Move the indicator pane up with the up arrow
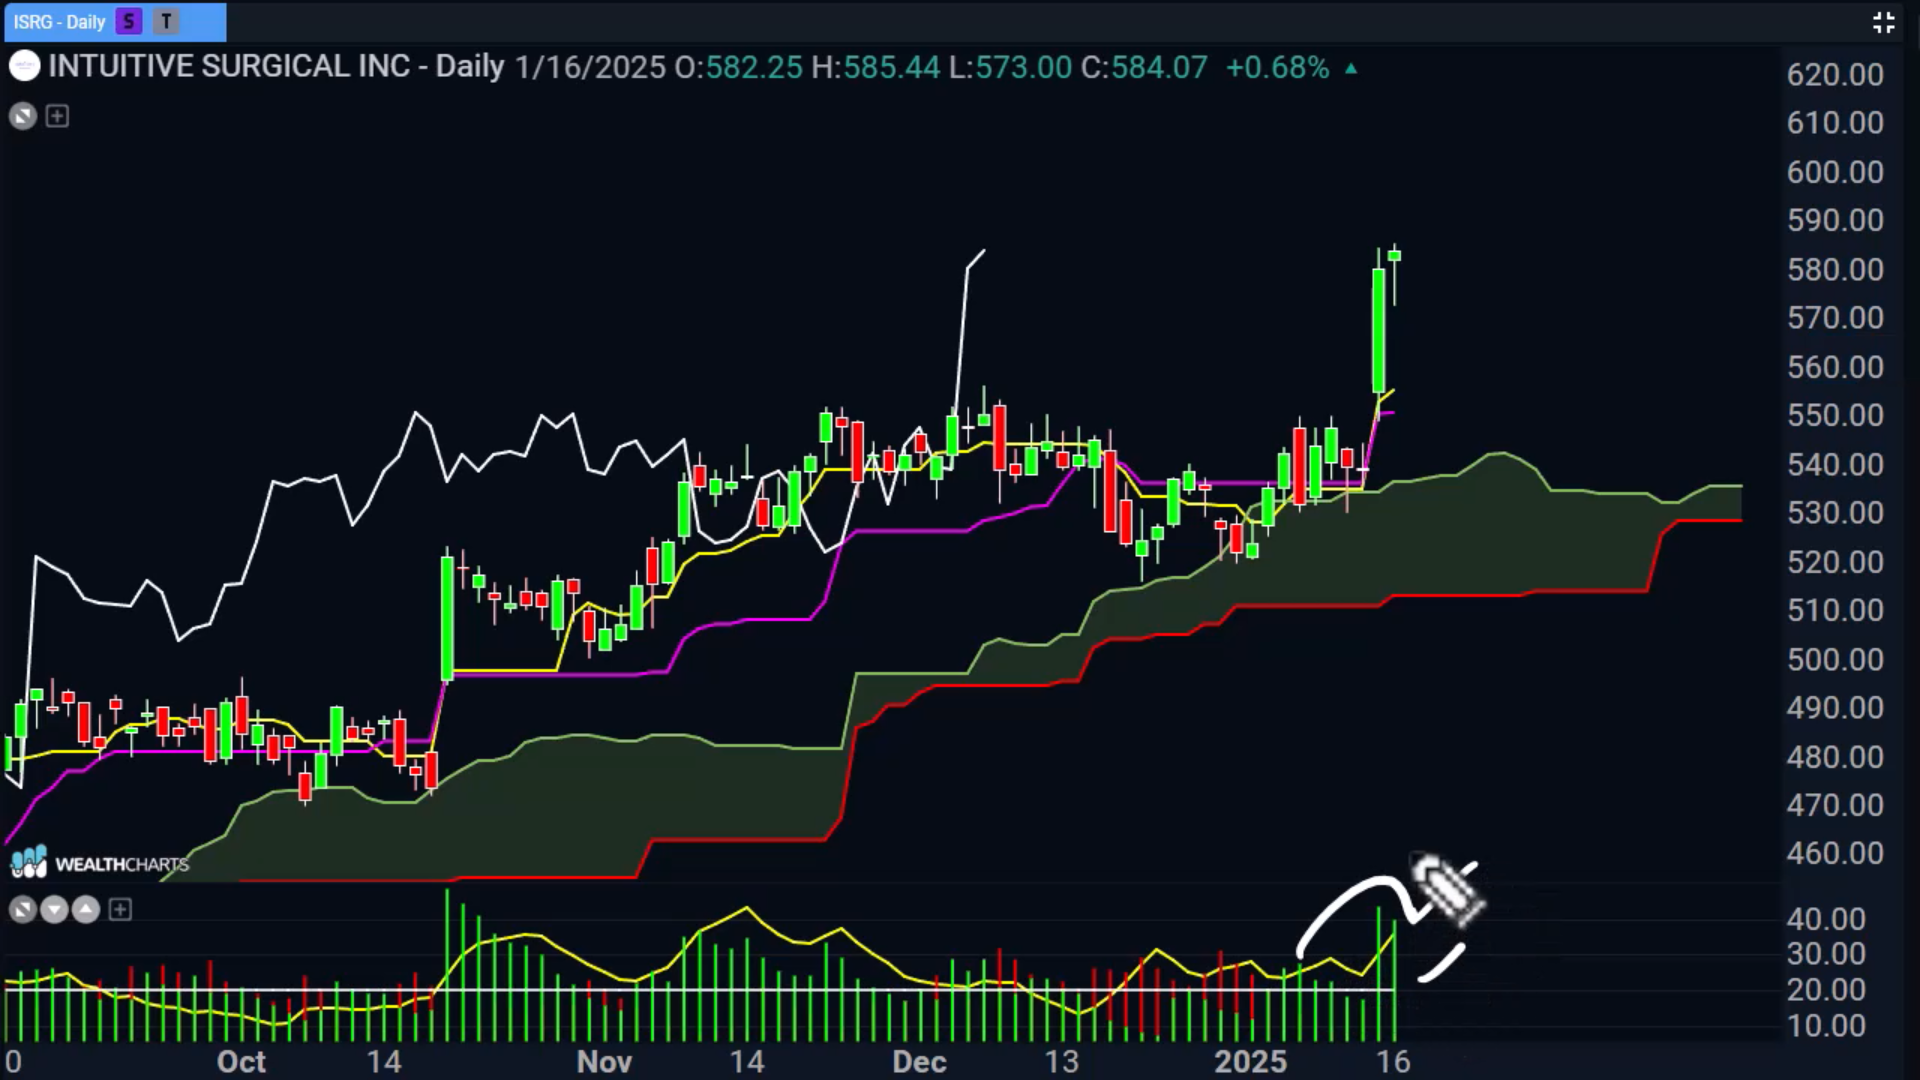The height and width of the screenshot is (1080, 1920). pos(86,910)
